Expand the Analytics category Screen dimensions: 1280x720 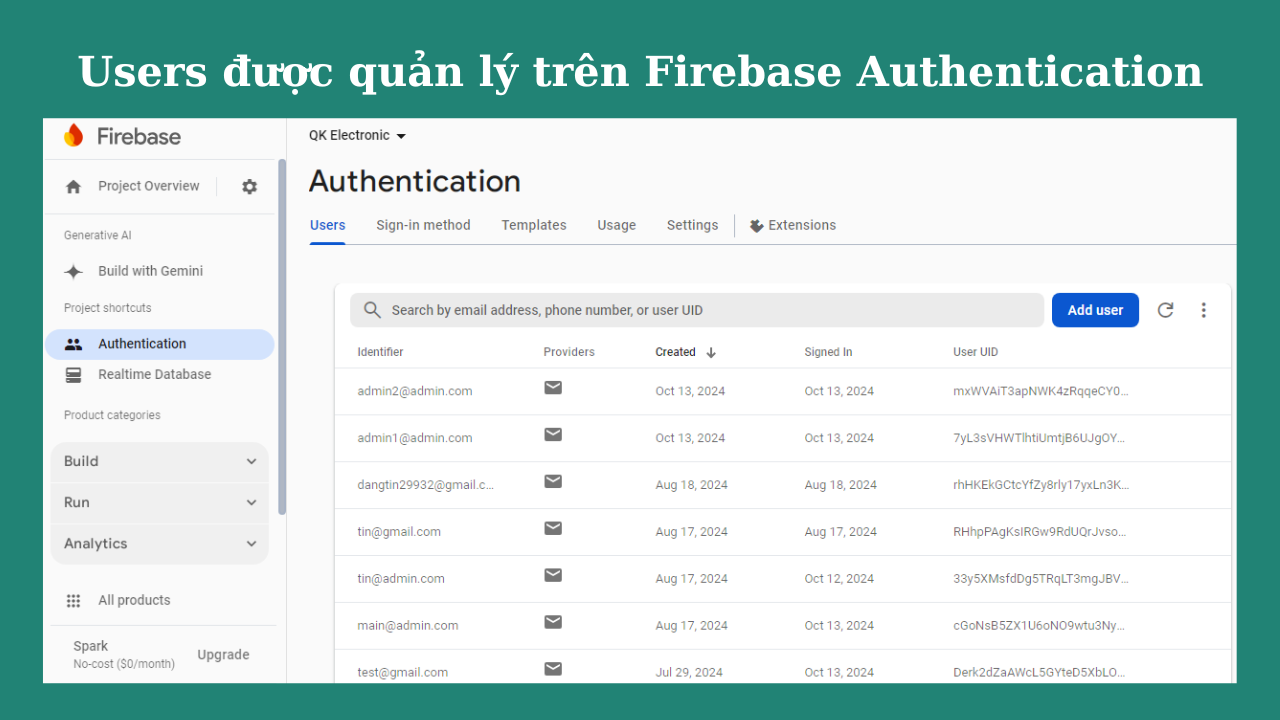[x=160, y=544]
